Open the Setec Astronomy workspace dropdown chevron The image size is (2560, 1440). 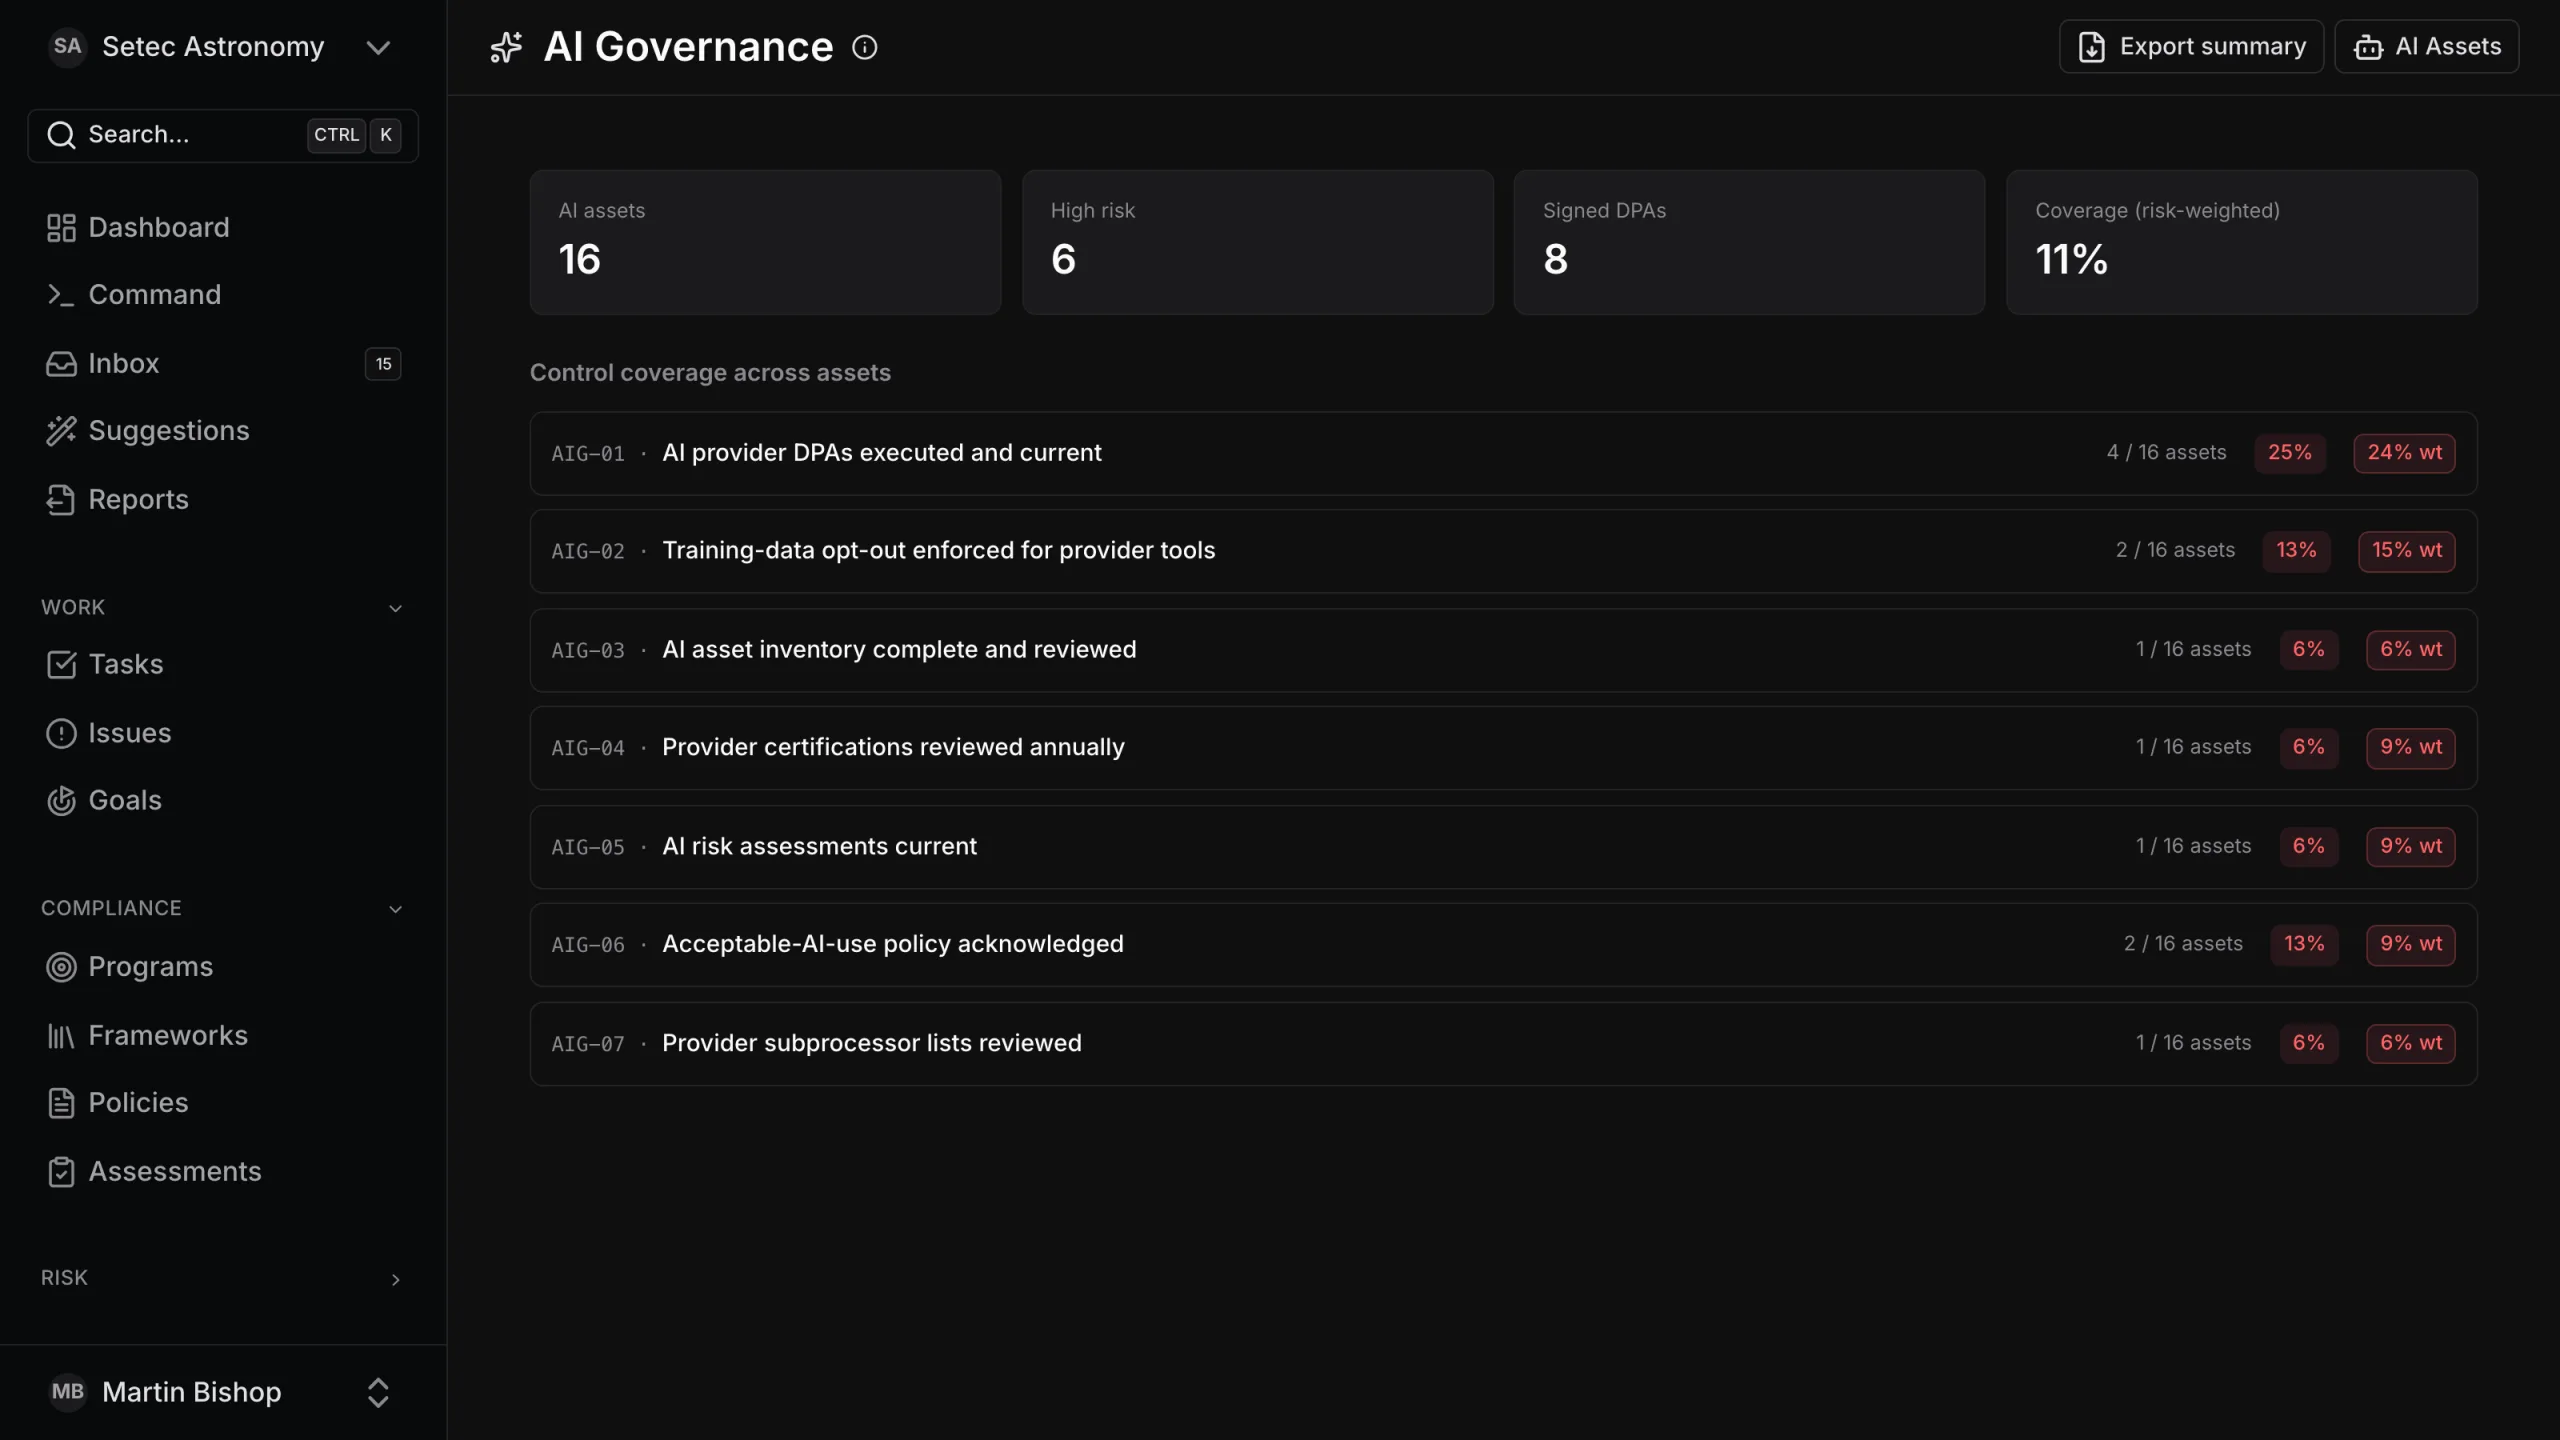click(378, 47)
